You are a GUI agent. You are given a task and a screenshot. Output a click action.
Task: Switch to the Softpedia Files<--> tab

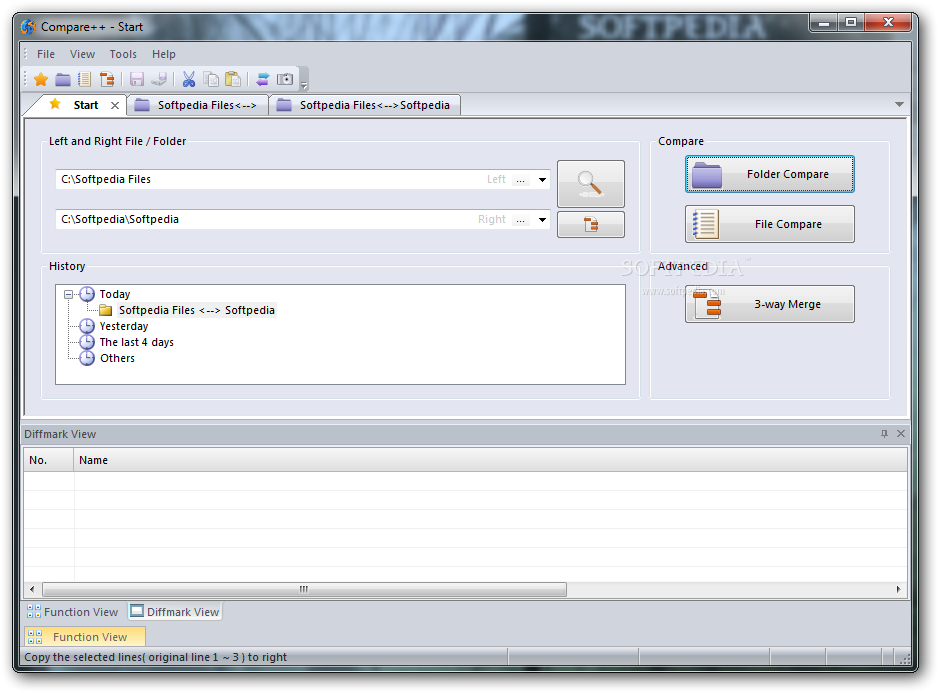[x=198, y=105]
